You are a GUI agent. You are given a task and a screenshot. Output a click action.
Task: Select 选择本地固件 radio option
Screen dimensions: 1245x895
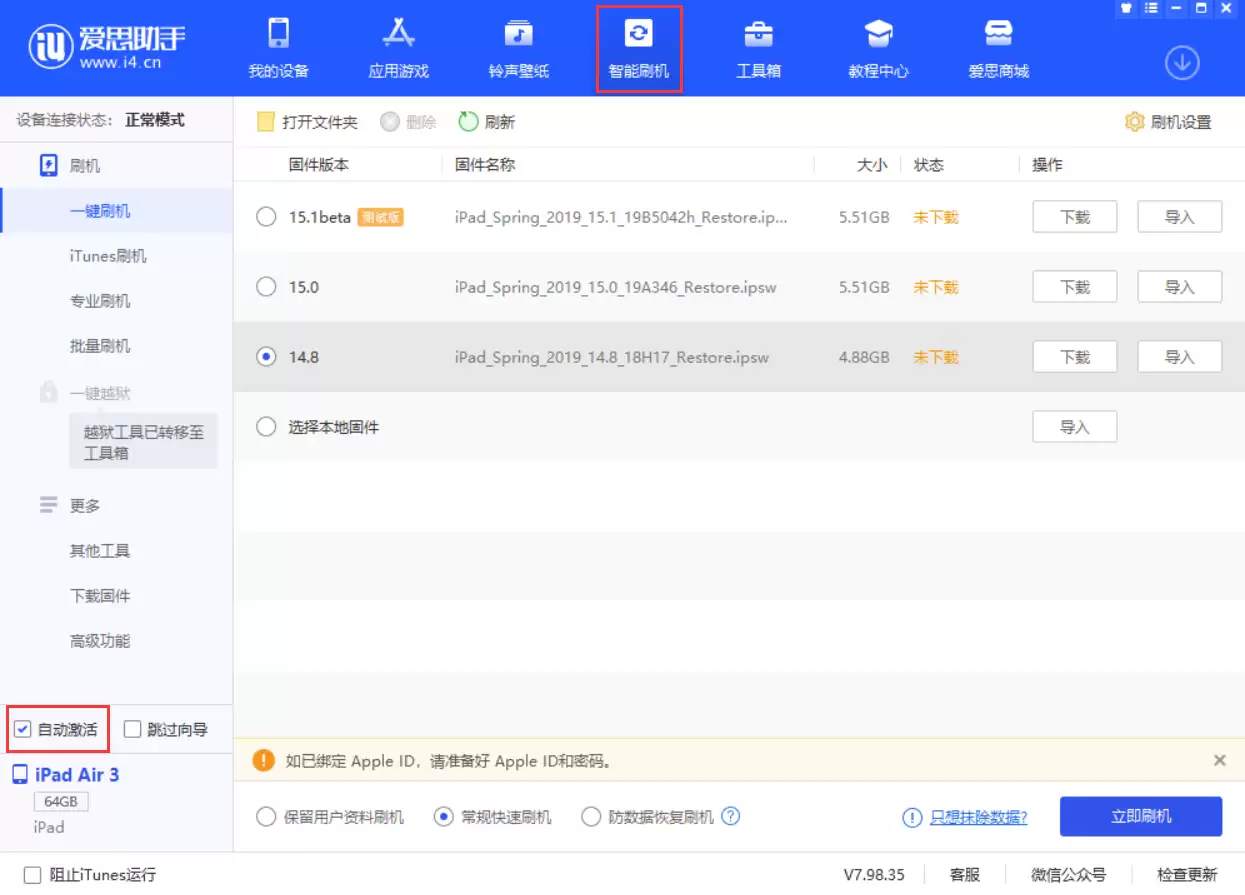[266, 427]
